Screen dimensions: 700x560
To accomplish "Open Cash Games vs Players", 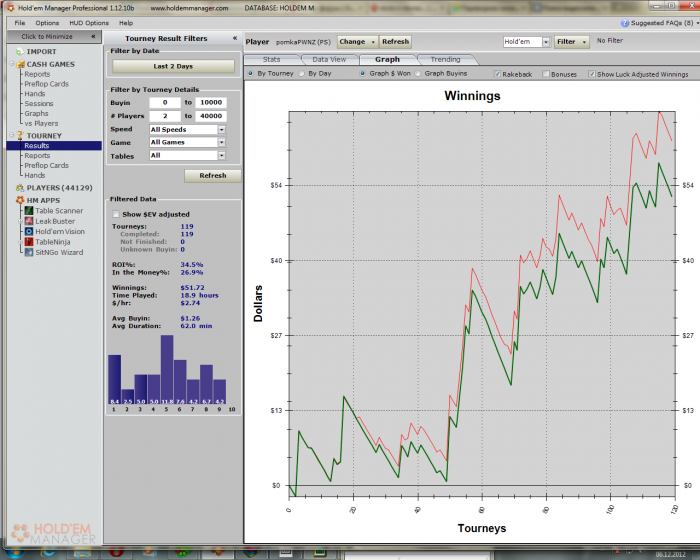I will 41,123.
